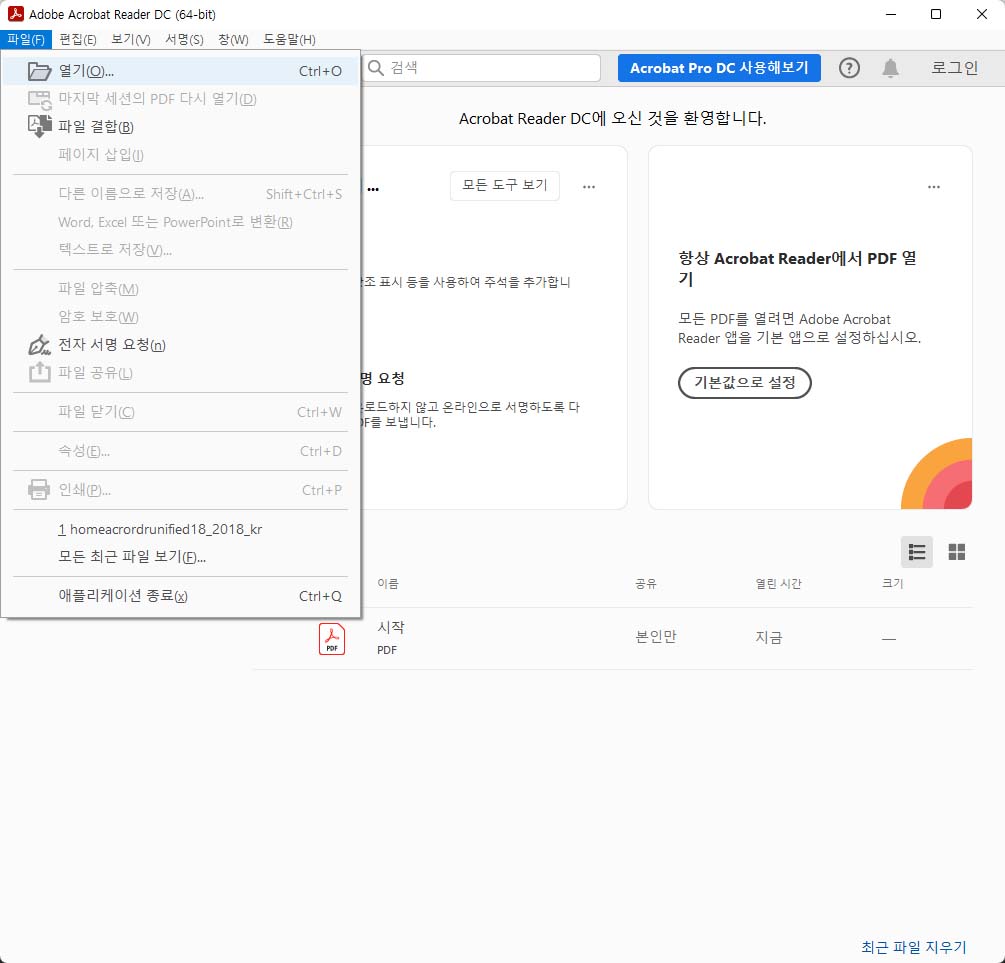Sort by the 크기 column header
This screenshot has height=963, width=1005.
pos(892,583)
